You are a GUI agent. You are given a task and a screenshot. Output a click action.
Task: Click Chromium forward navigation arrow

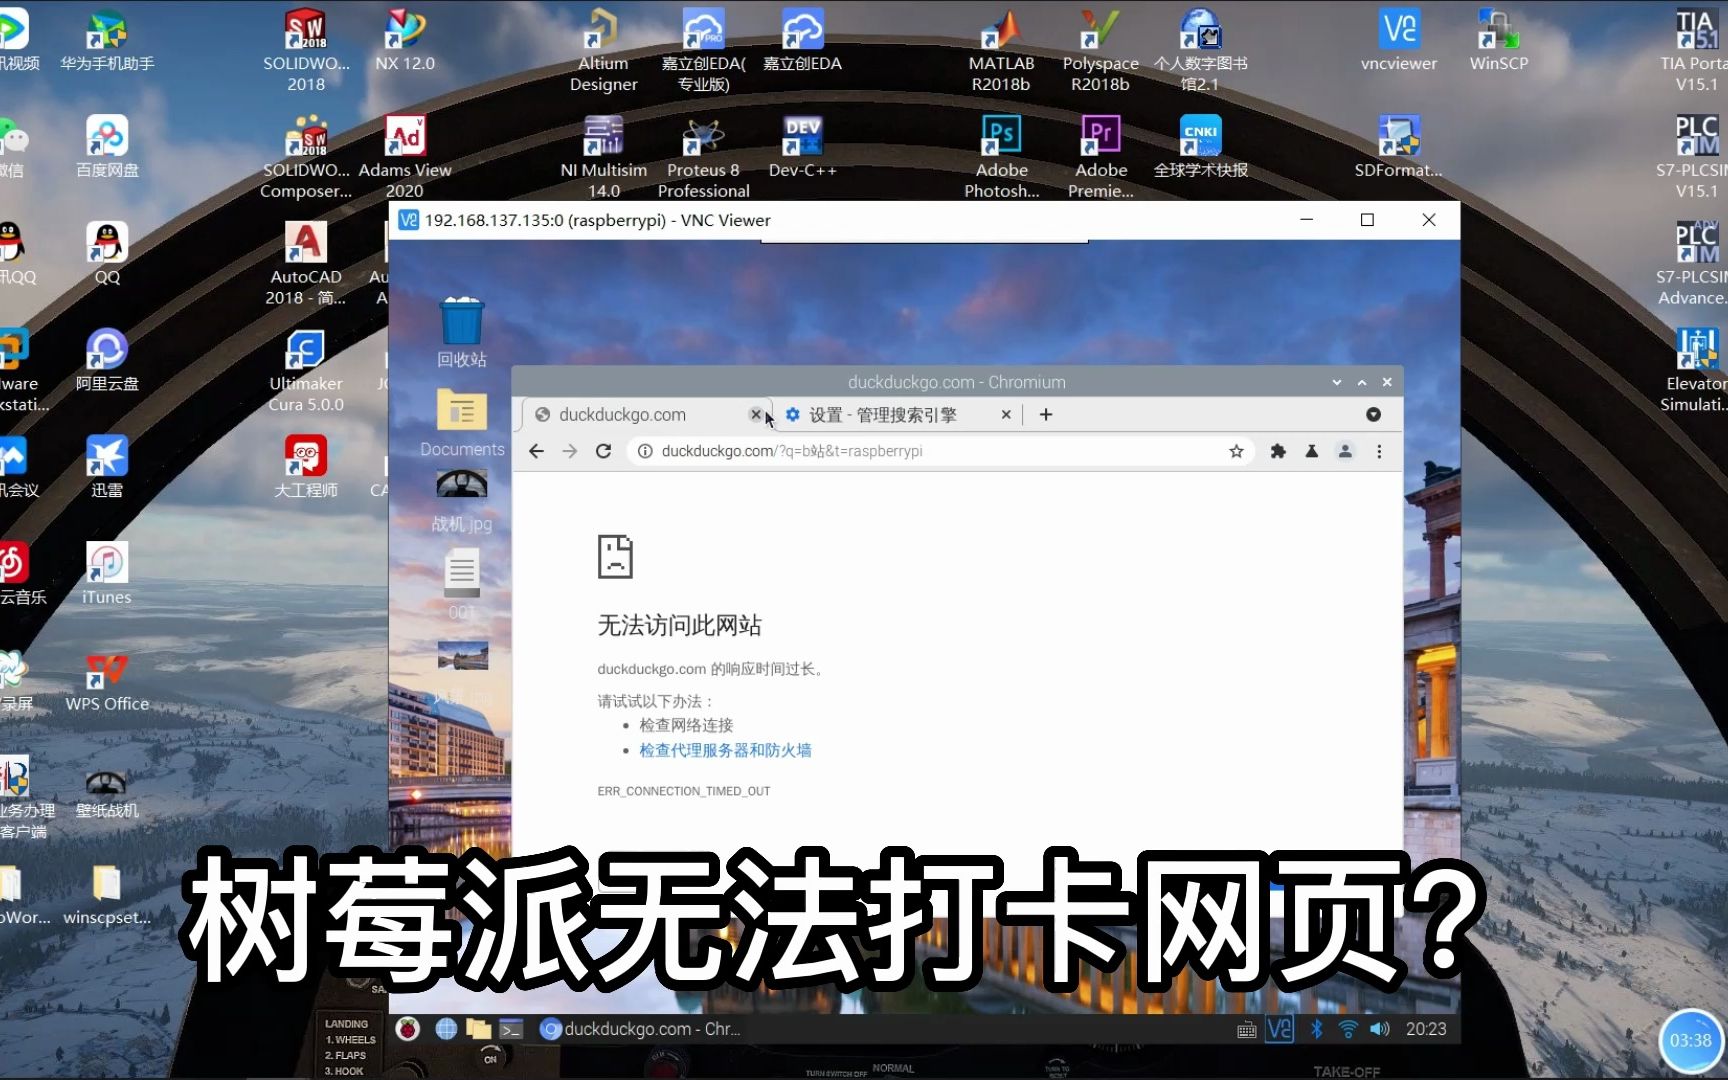coord(570,451)
